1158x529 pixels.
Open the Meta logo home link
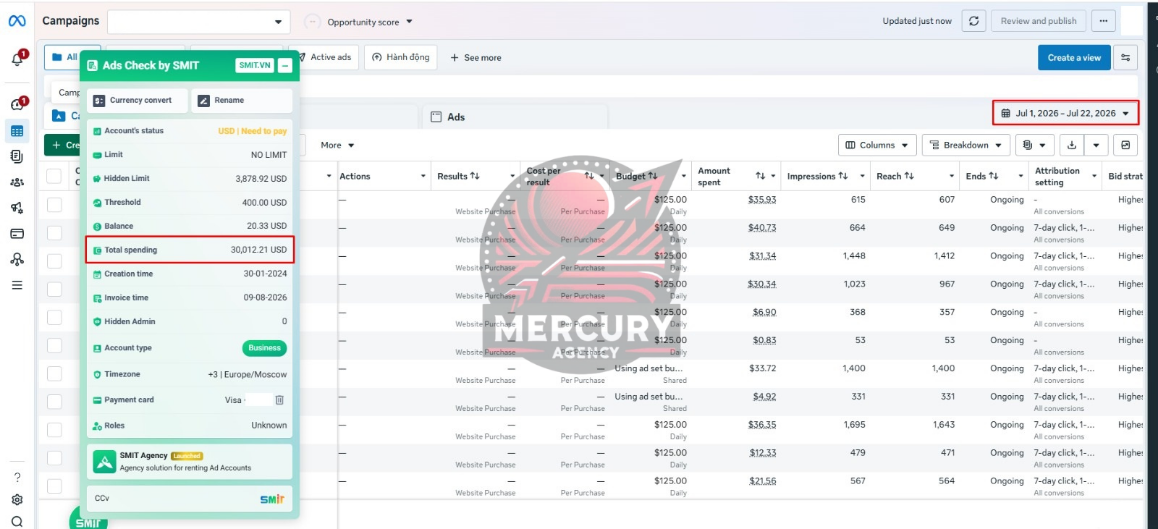pos(17,21)
